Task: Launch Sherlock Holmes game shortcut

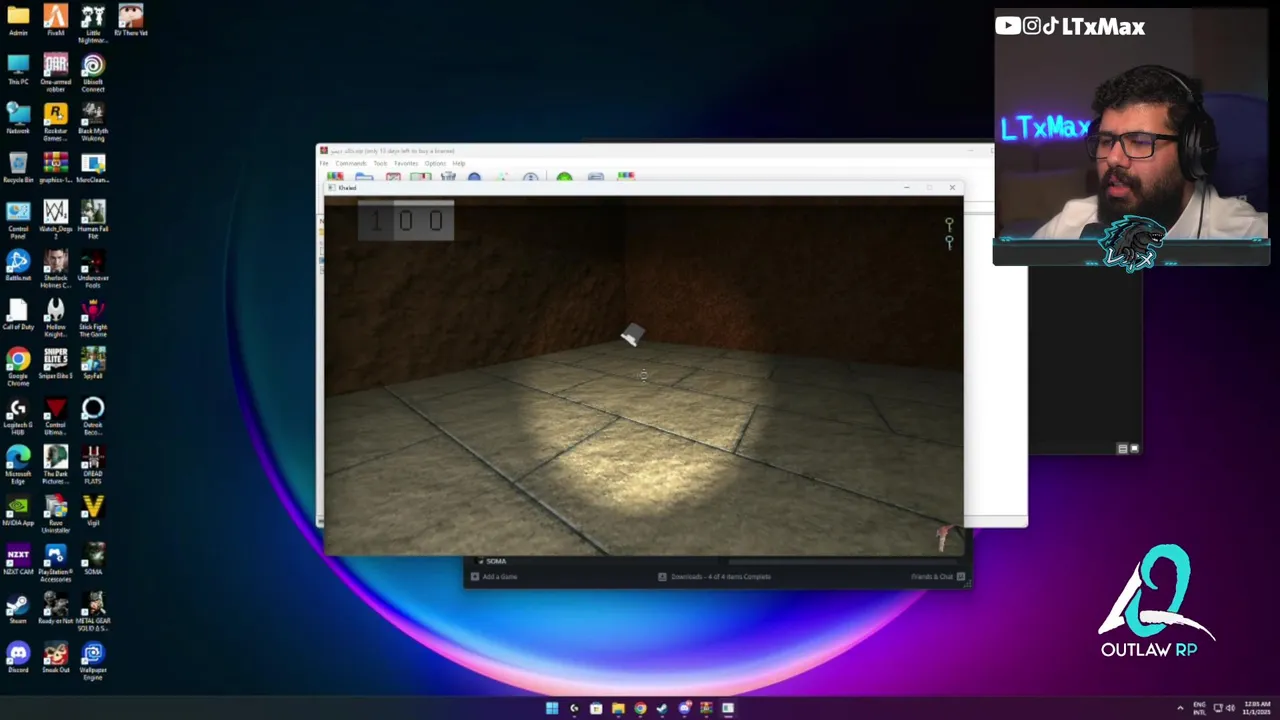Action: coord(56,269)
